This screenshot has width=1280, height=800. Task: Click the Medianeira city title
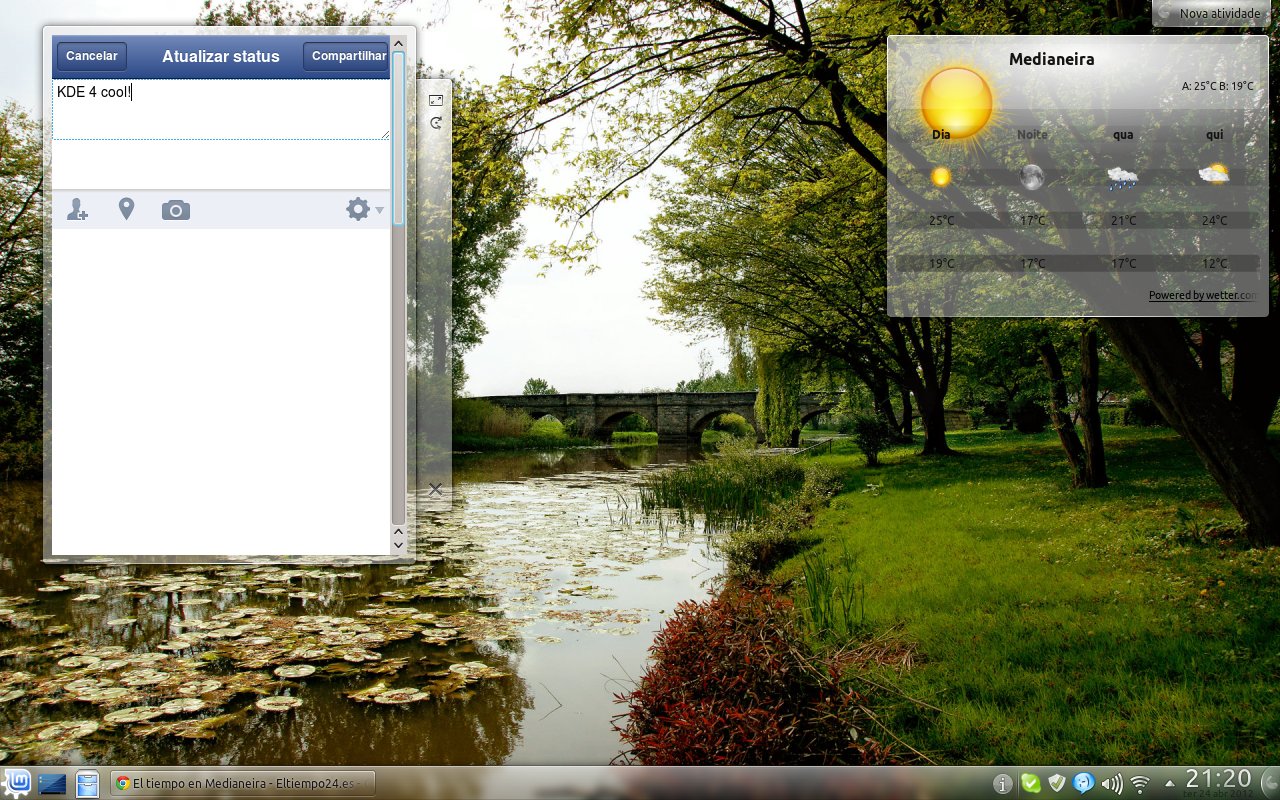click(x=1051, y=59)
